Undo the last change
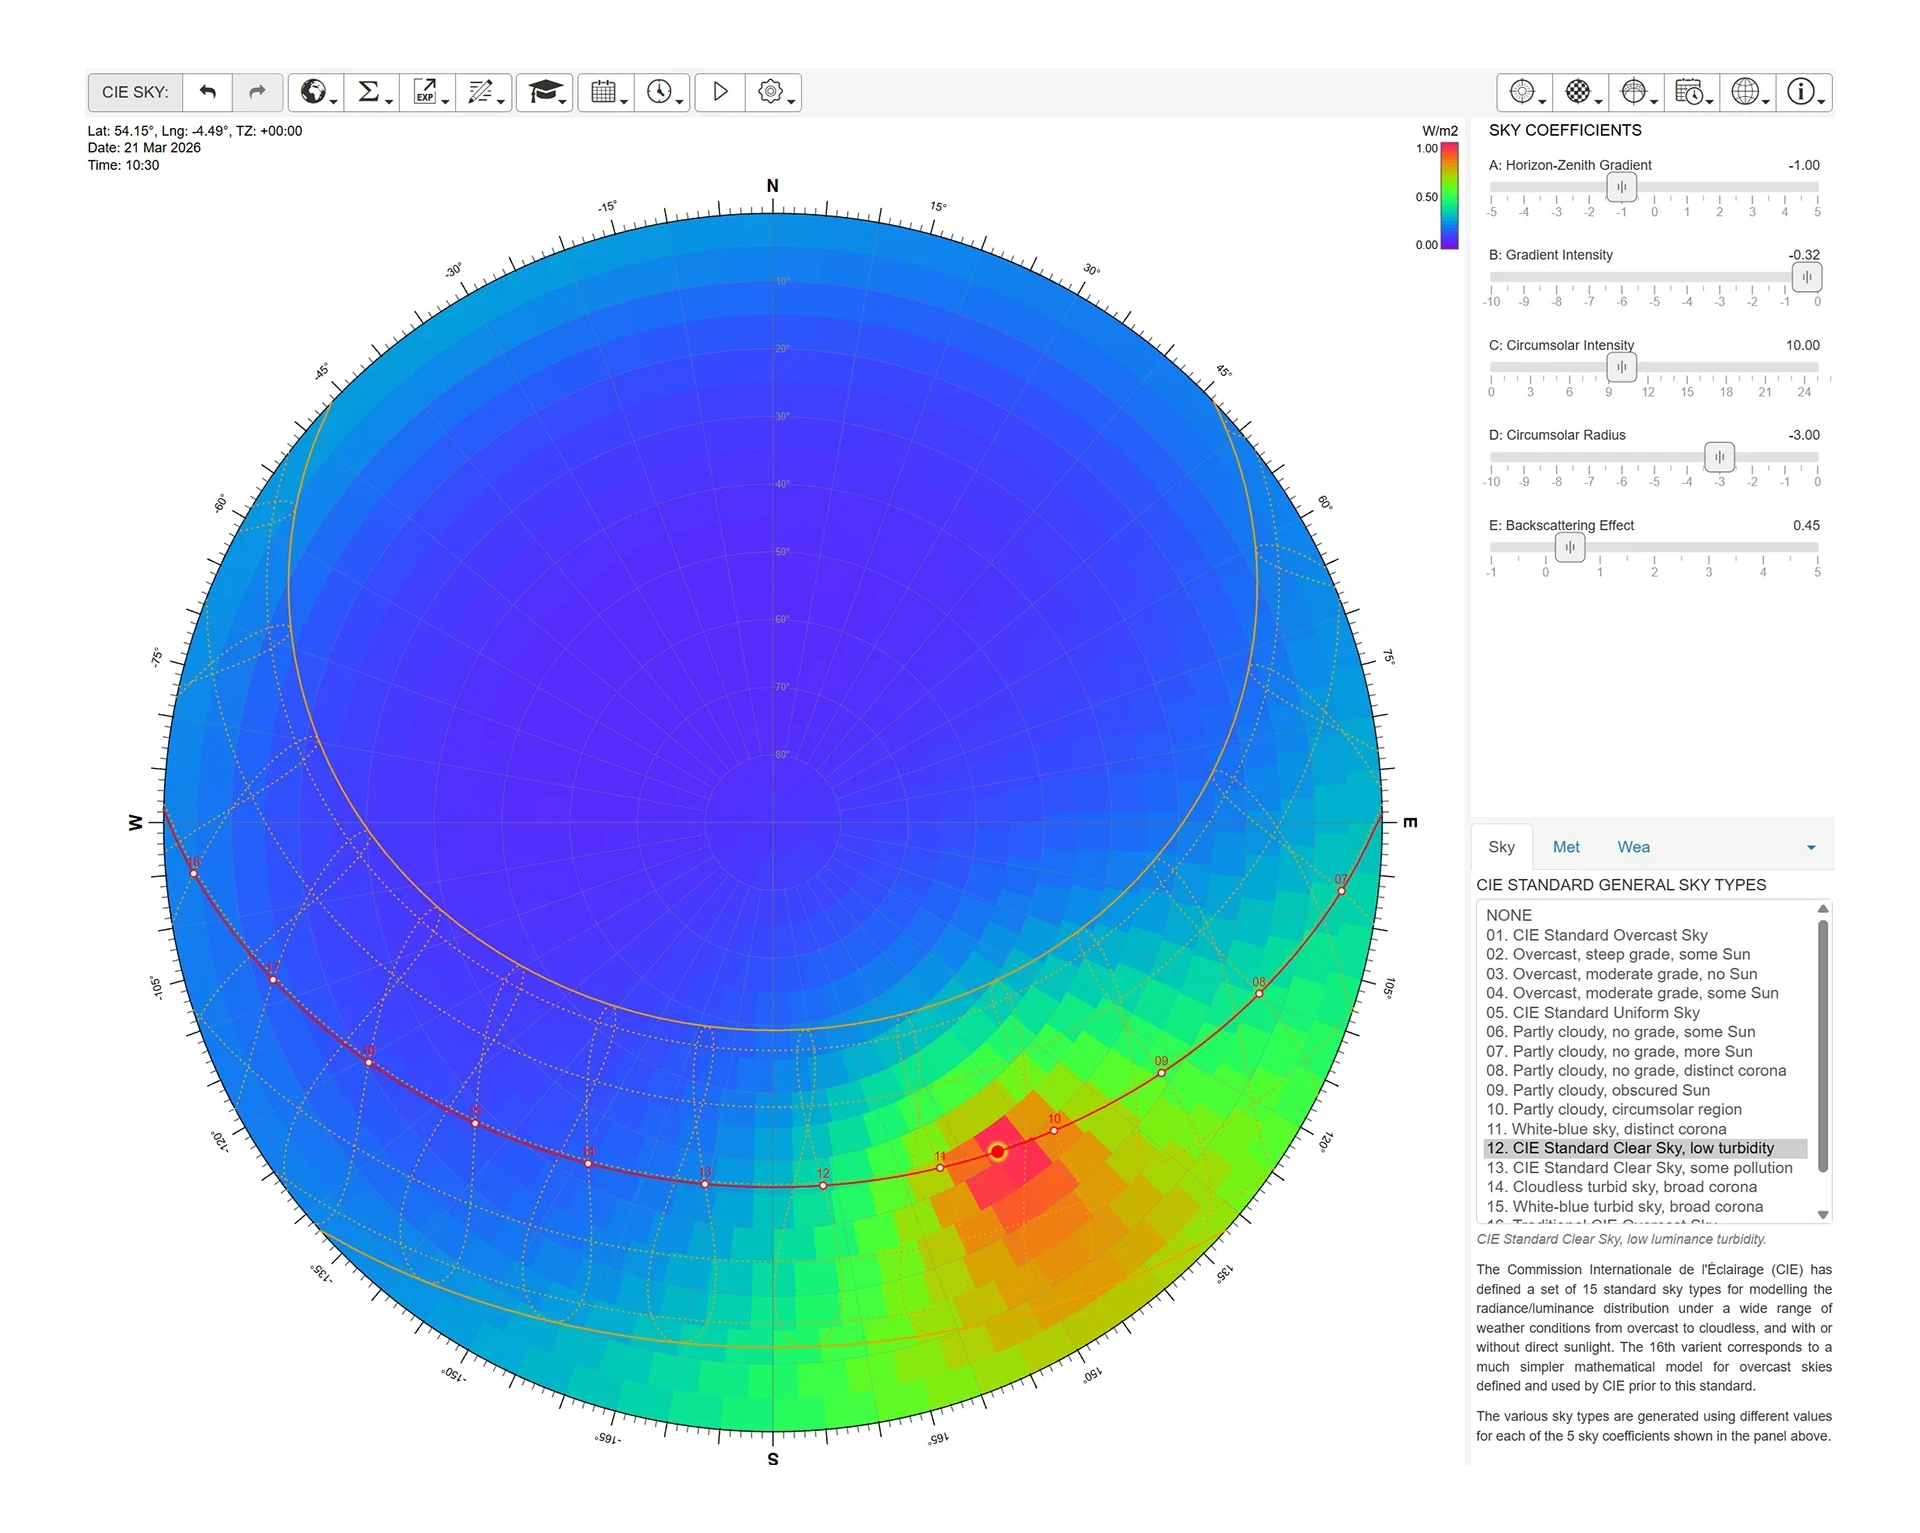 point(208,92)
